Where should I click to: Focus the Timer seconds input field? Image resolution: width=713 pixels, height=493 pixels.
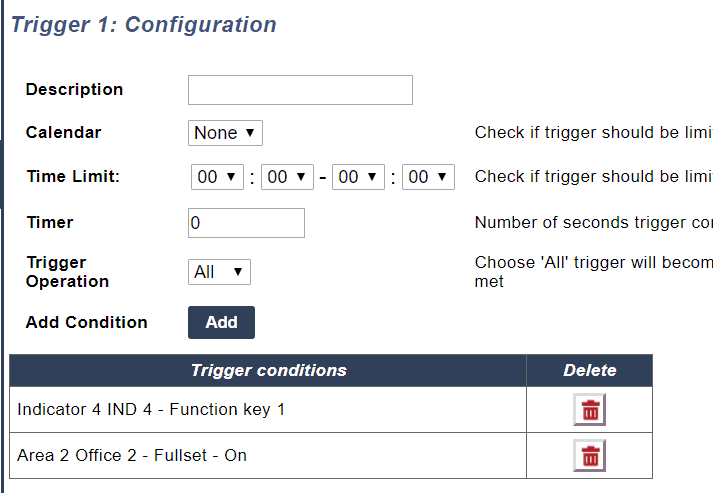[x=246, y=223]
